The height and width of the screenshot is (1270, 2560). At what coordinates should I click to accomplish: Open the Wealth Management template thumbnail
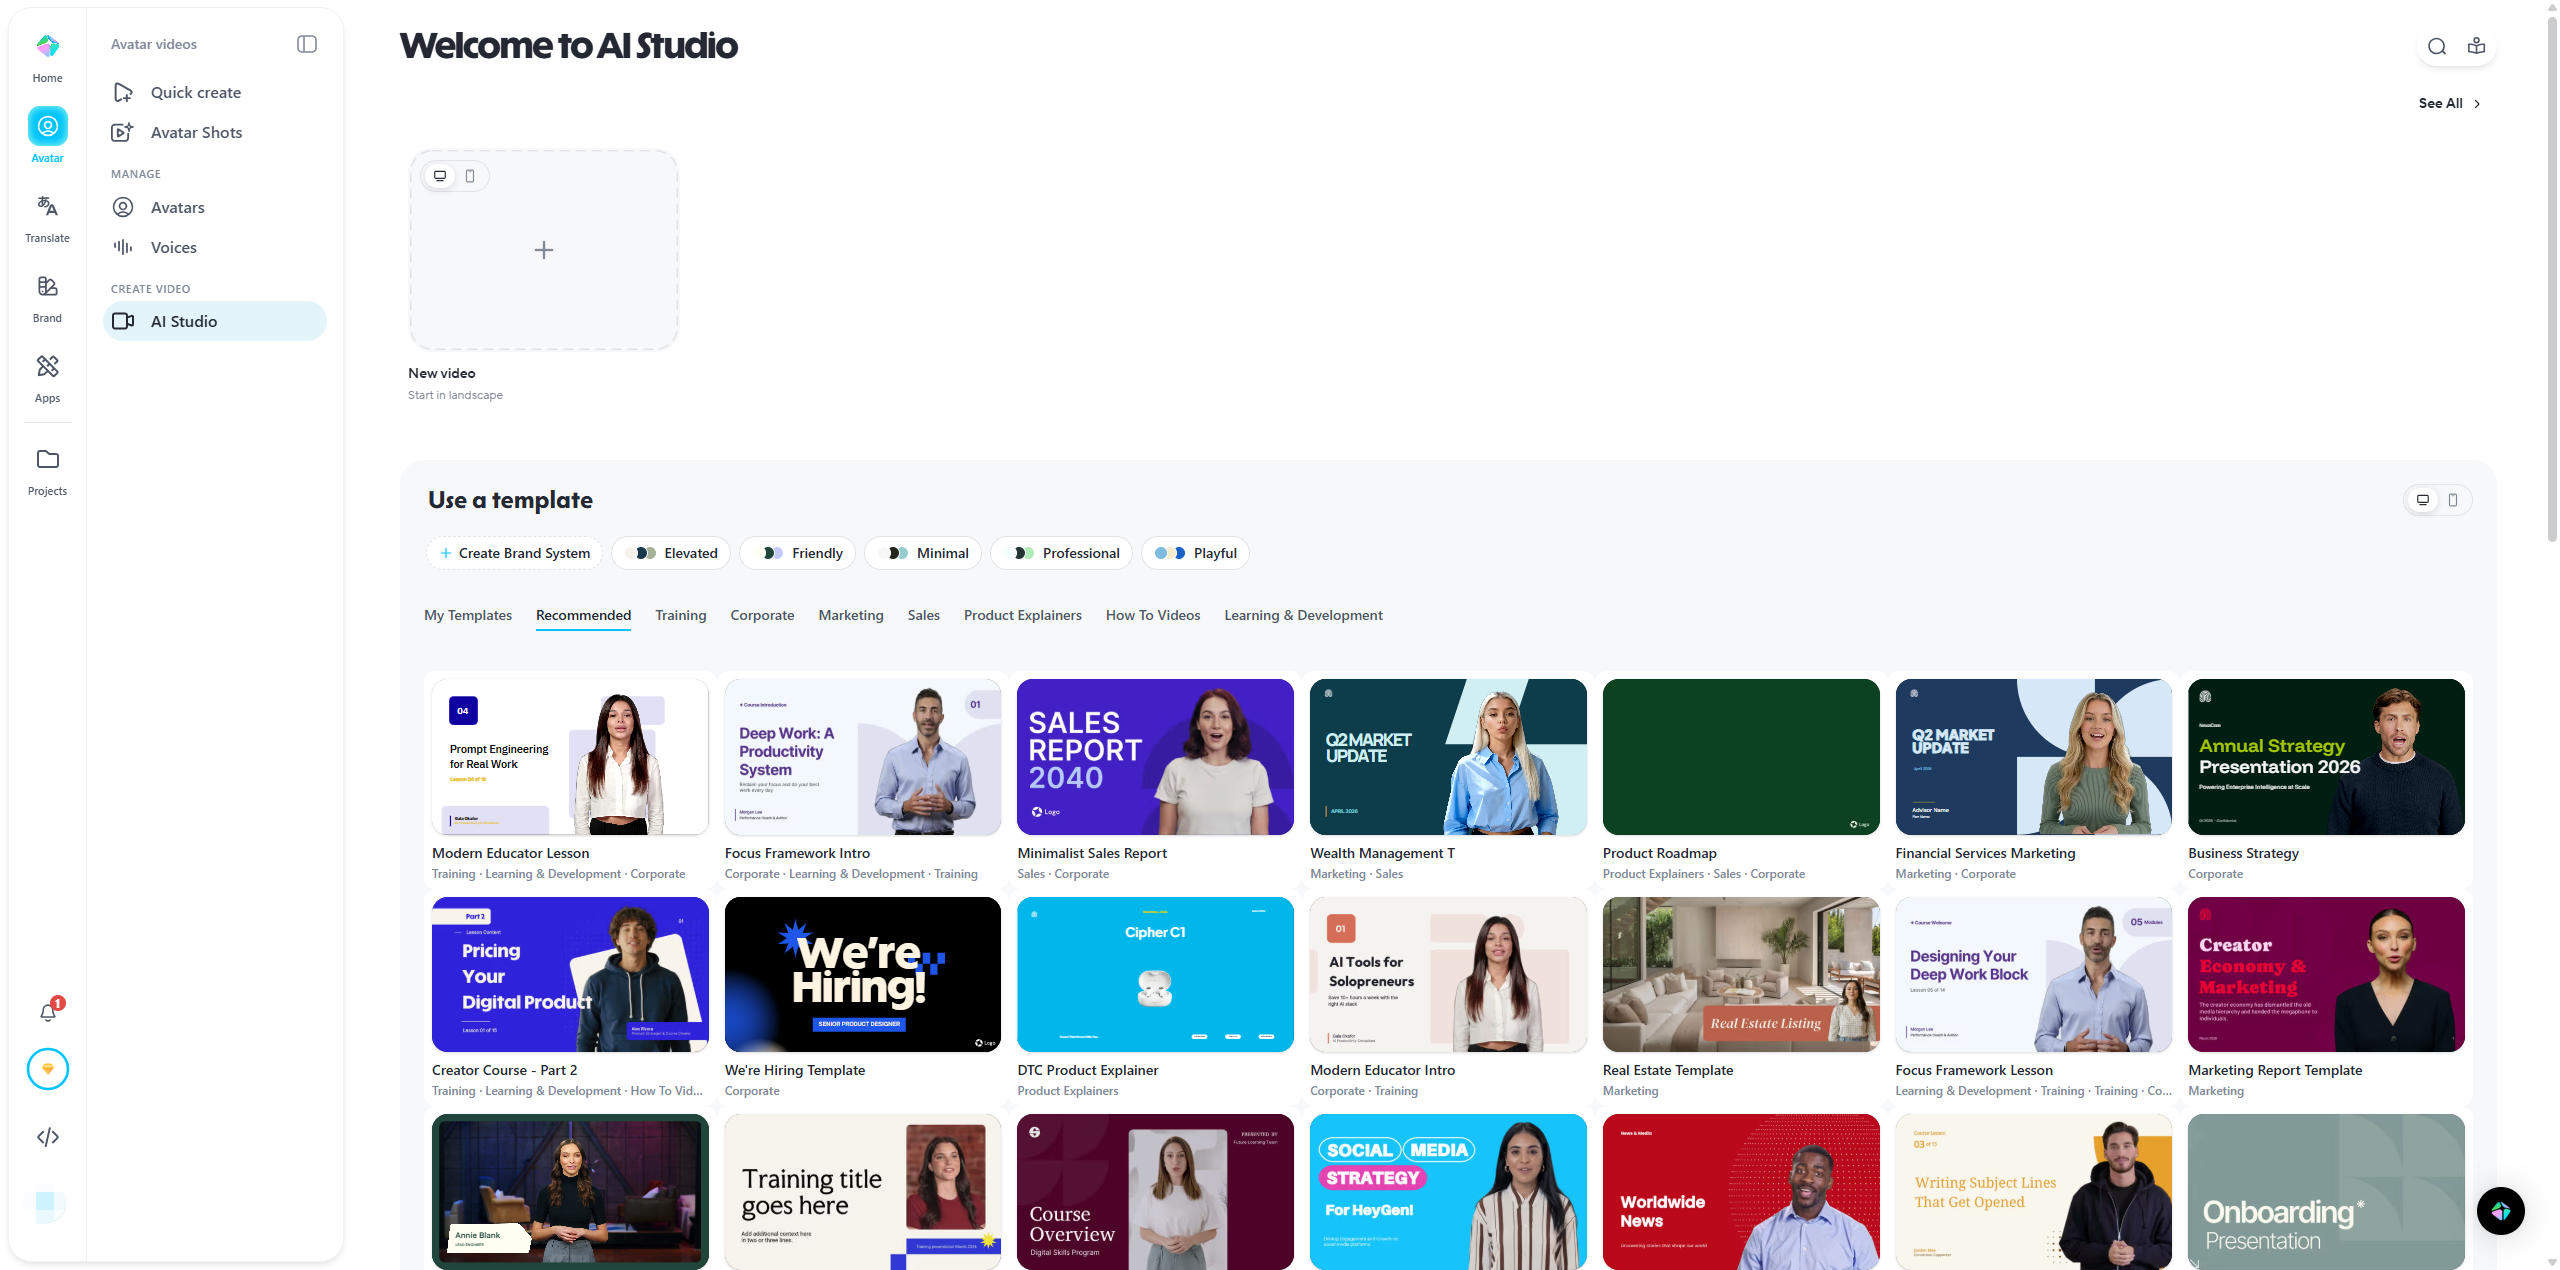(1448, 757)
